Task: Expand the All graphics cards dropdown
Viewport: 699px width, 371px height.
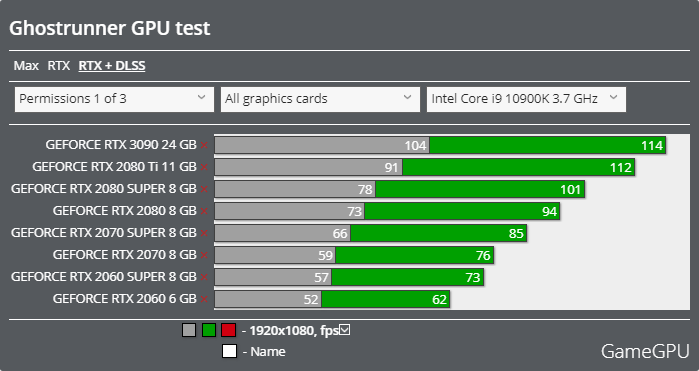Action: (320, 99)
